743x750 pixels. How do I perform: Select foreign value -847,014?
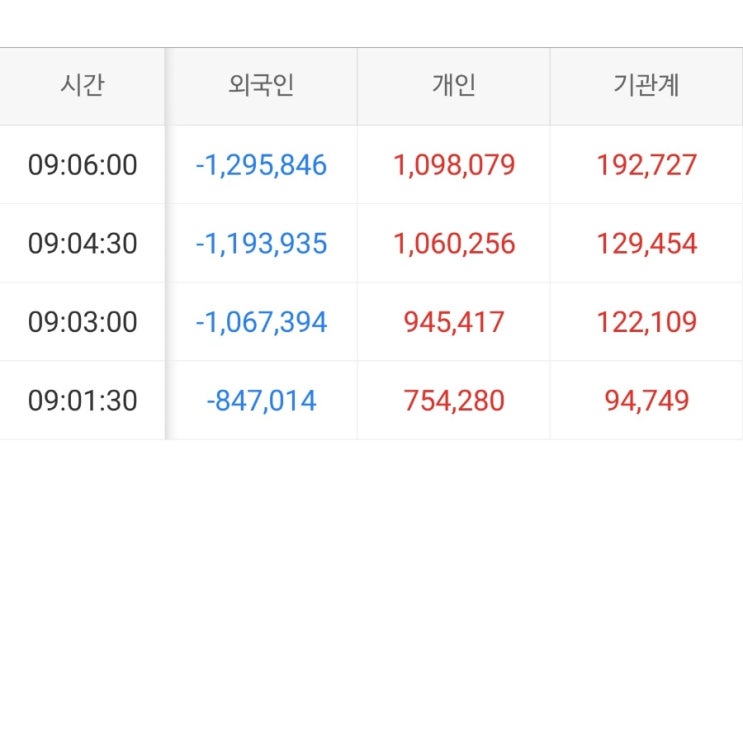pyautogui.click(x=261, y=400)
